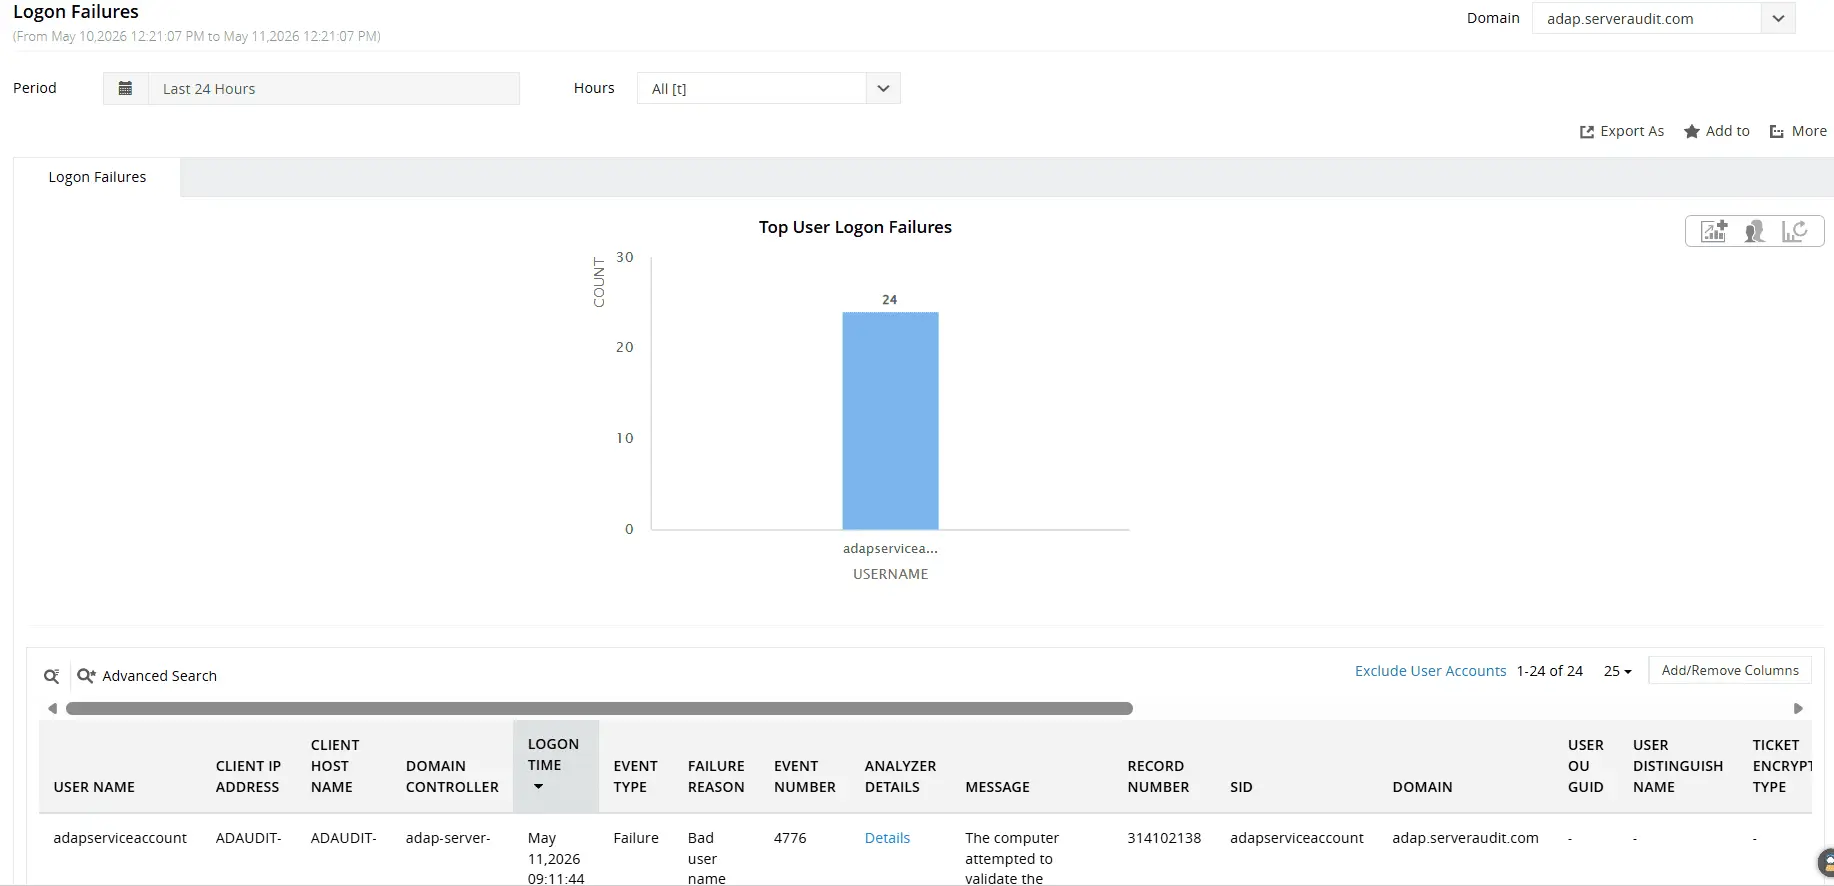This screenshot has height=886, width=1834.
Task: Click Add/Remove Columns button
Action: (1730, 670)
